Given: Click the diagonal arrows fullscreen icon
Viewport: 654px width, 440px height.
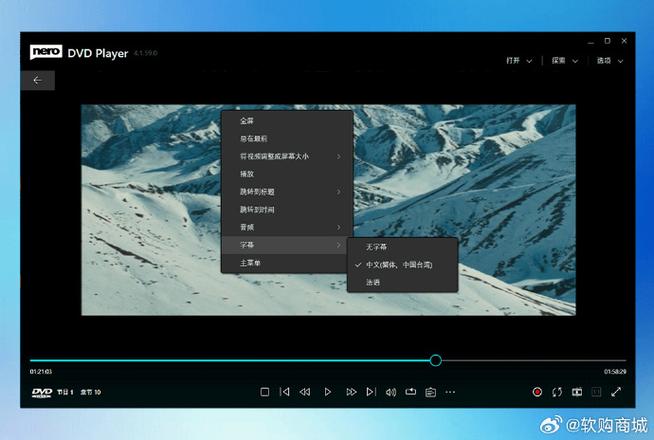Looking at the screenshot, I should (x=616, y=392).
